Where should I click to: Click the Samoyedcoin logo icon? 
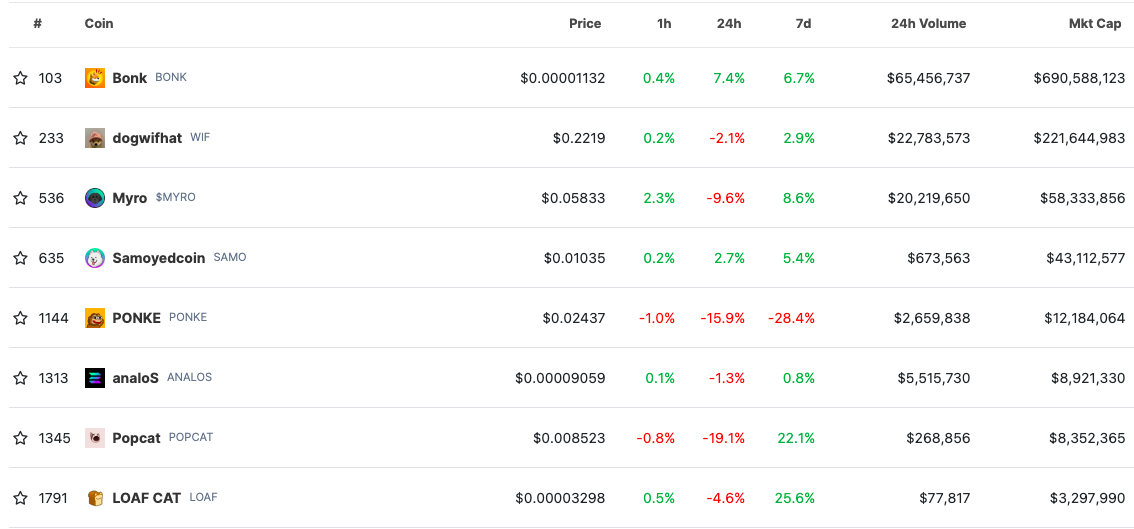95,258
